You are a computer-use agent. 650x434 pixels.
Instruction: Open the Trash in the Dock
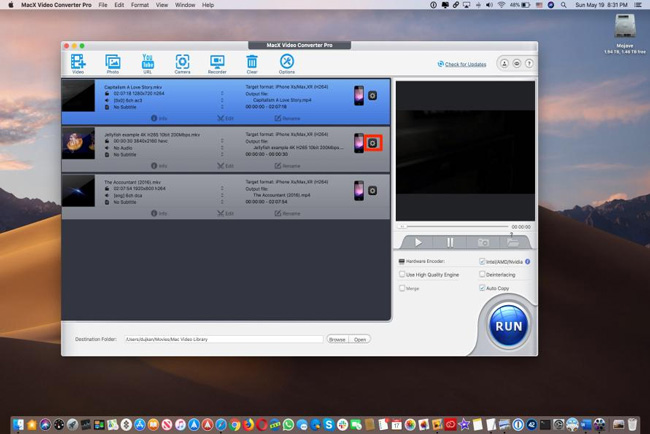point(632,424)
